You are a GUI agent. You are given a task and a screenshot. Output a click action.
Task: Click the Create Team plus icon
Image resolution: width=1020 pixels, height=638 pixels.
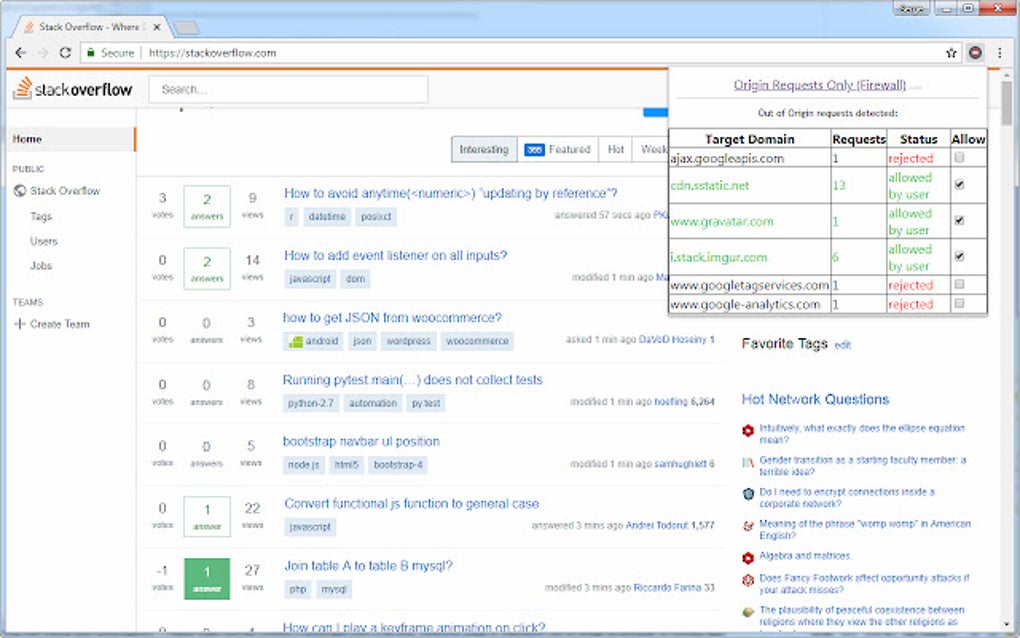click(20, 324)
